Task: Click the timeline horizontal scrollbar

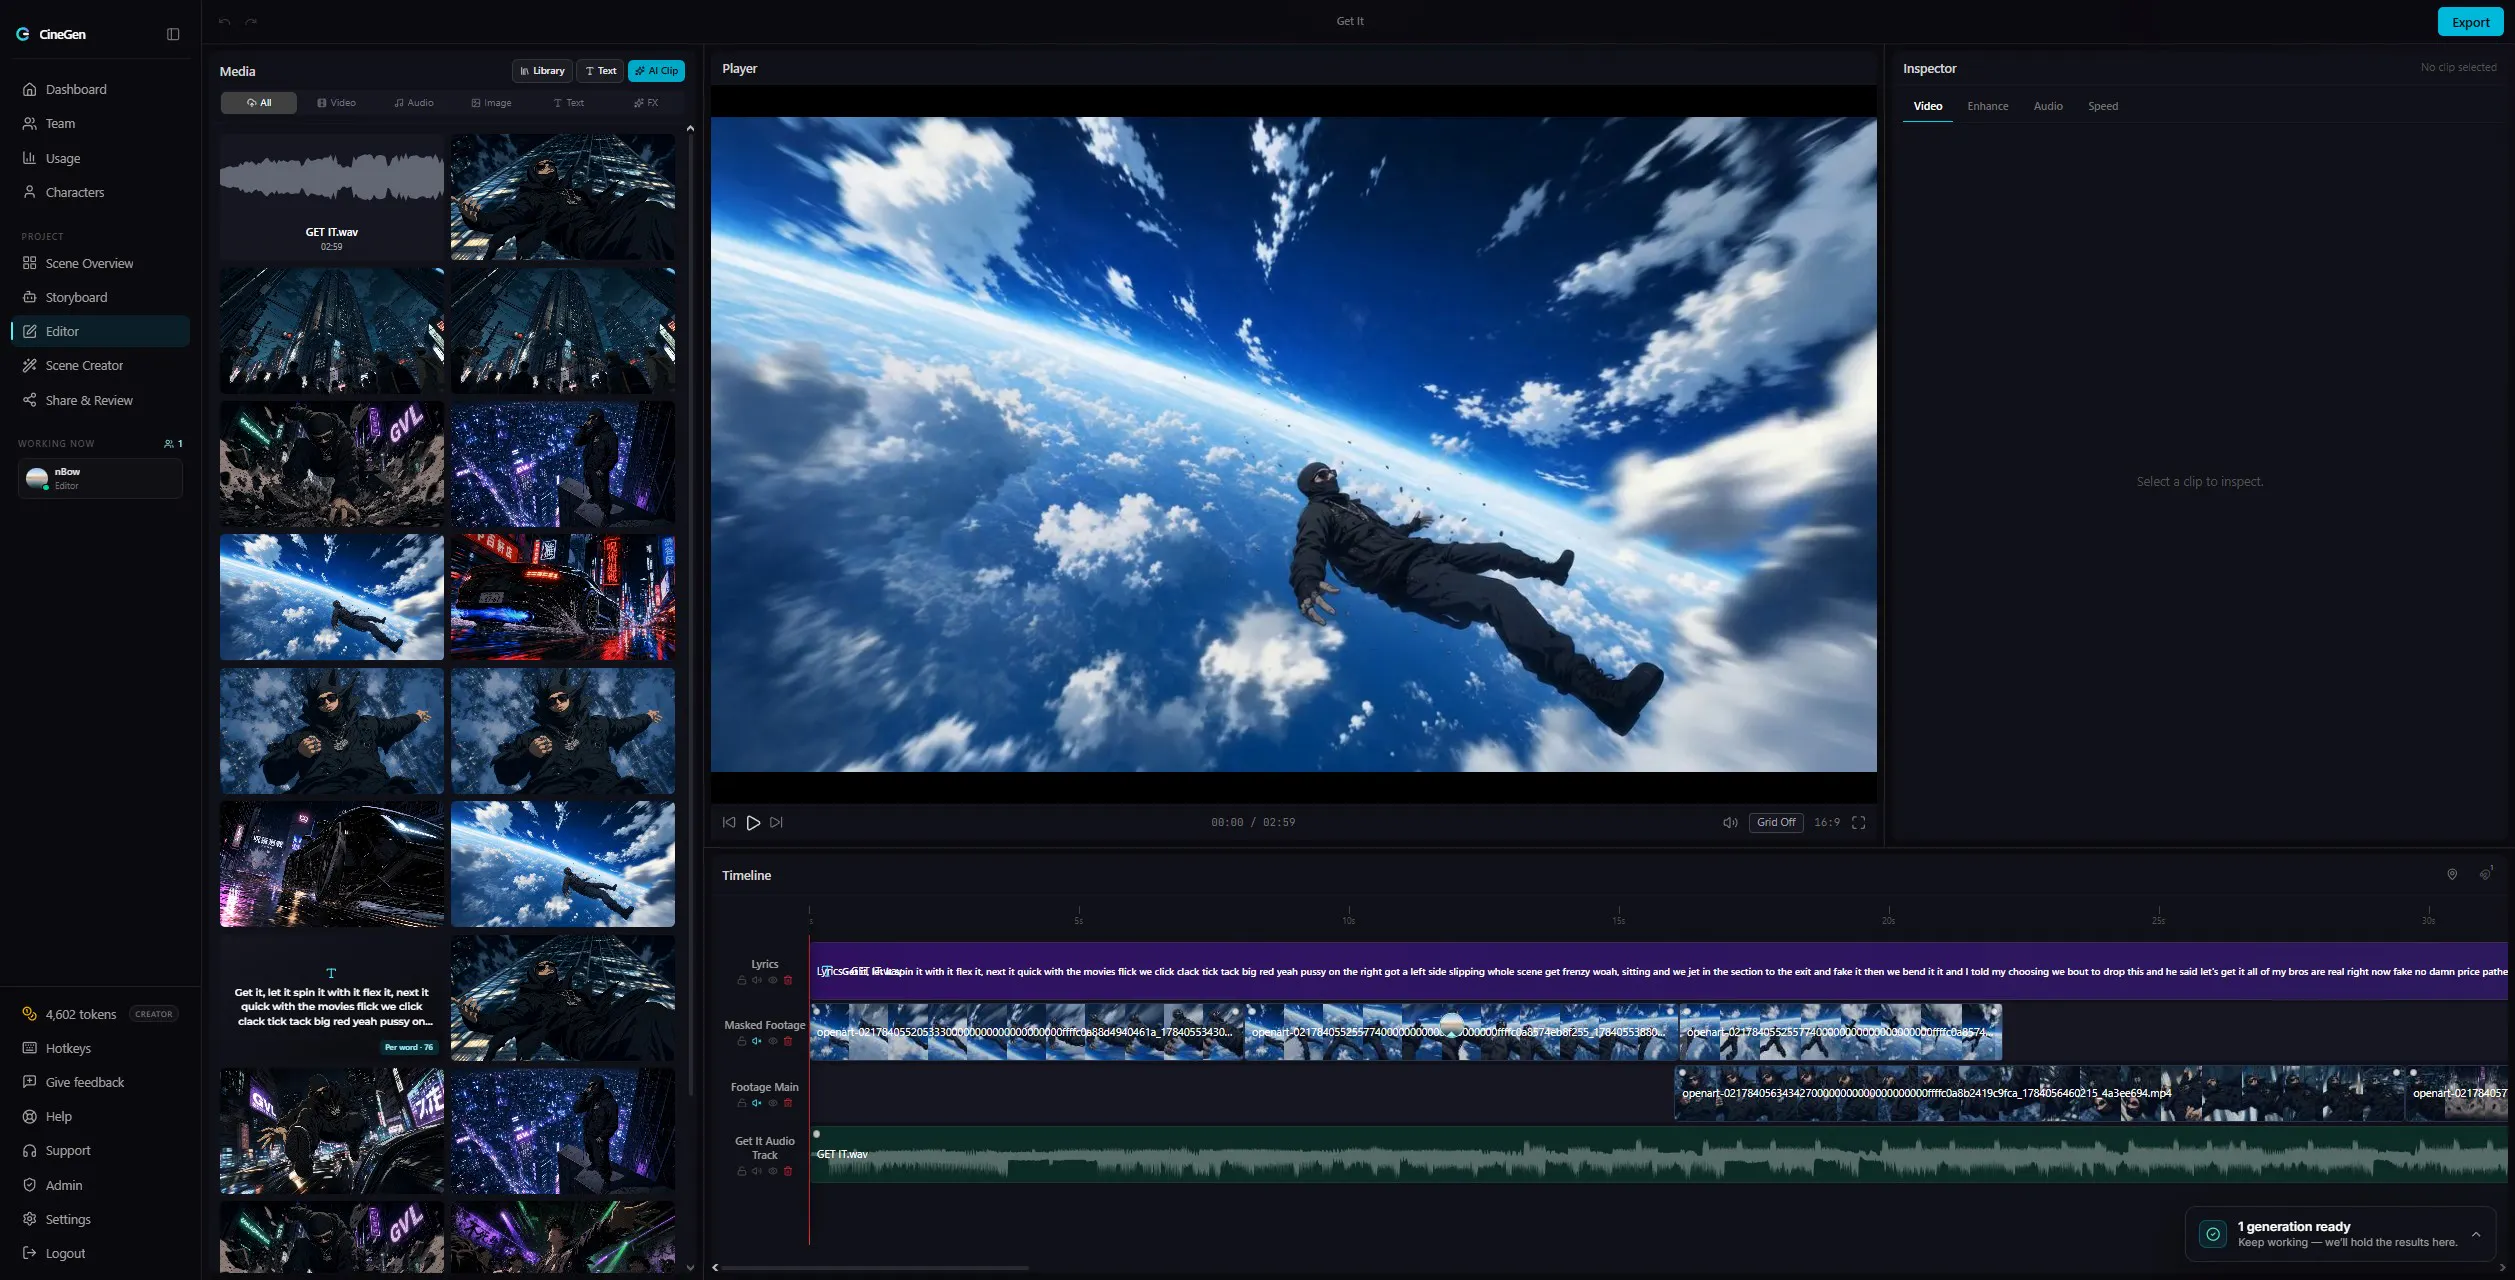Action: 876,1267
